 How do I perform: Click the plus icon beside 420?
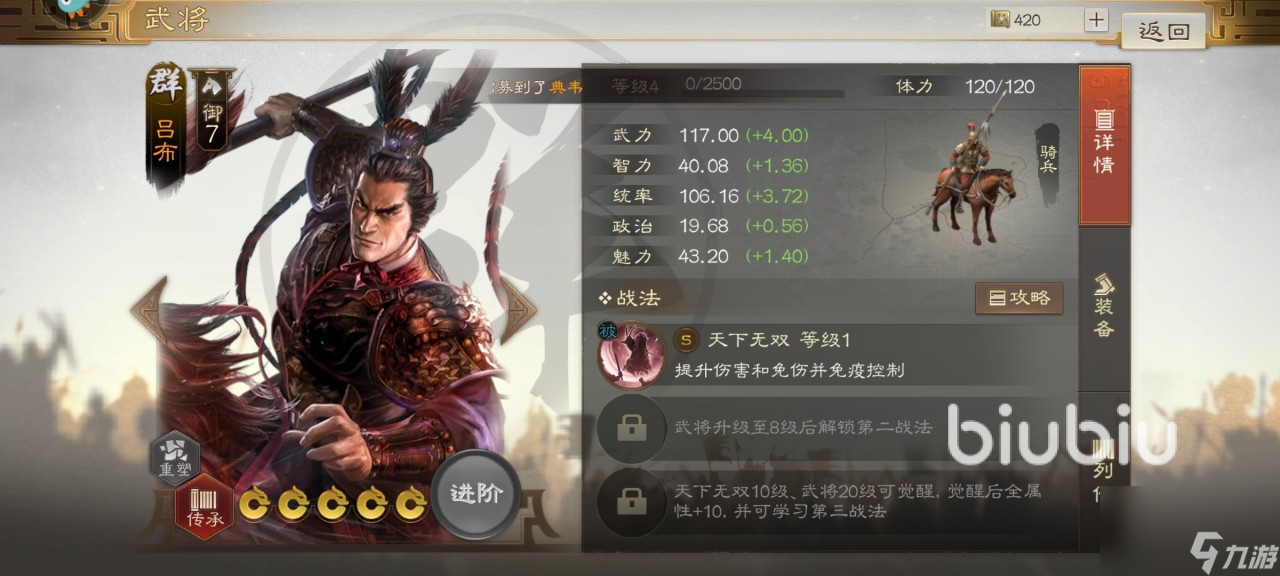pyautogui.click(x=1096, y=19)
